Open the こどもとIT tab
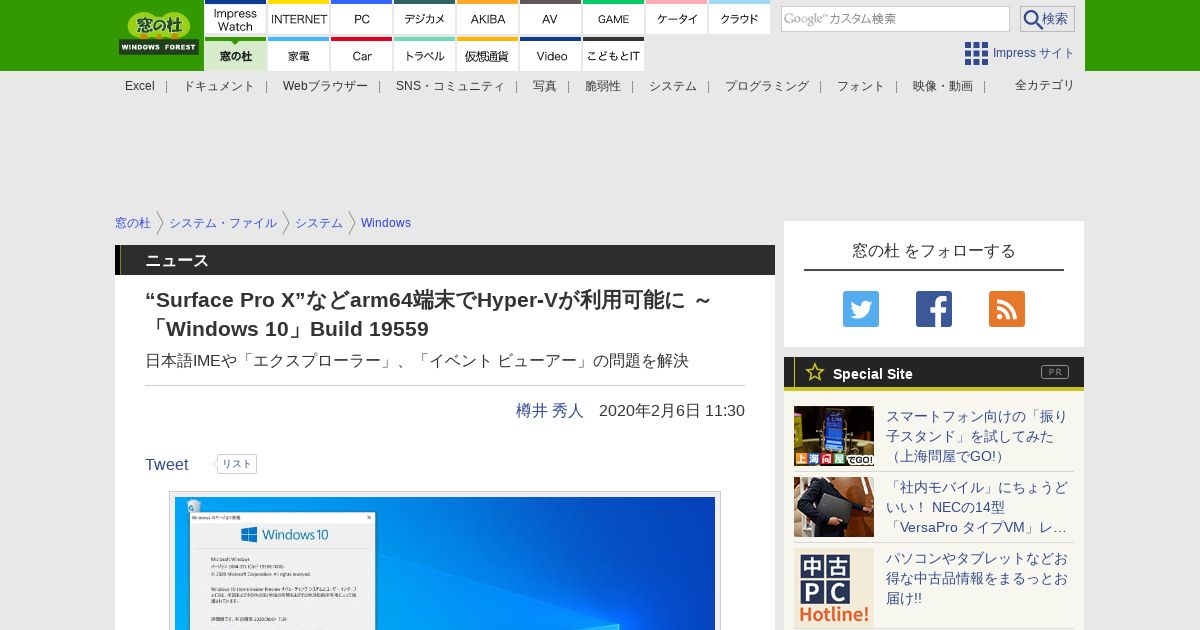This screenshot has height=630, width=1200. click(x=614, y=55)
